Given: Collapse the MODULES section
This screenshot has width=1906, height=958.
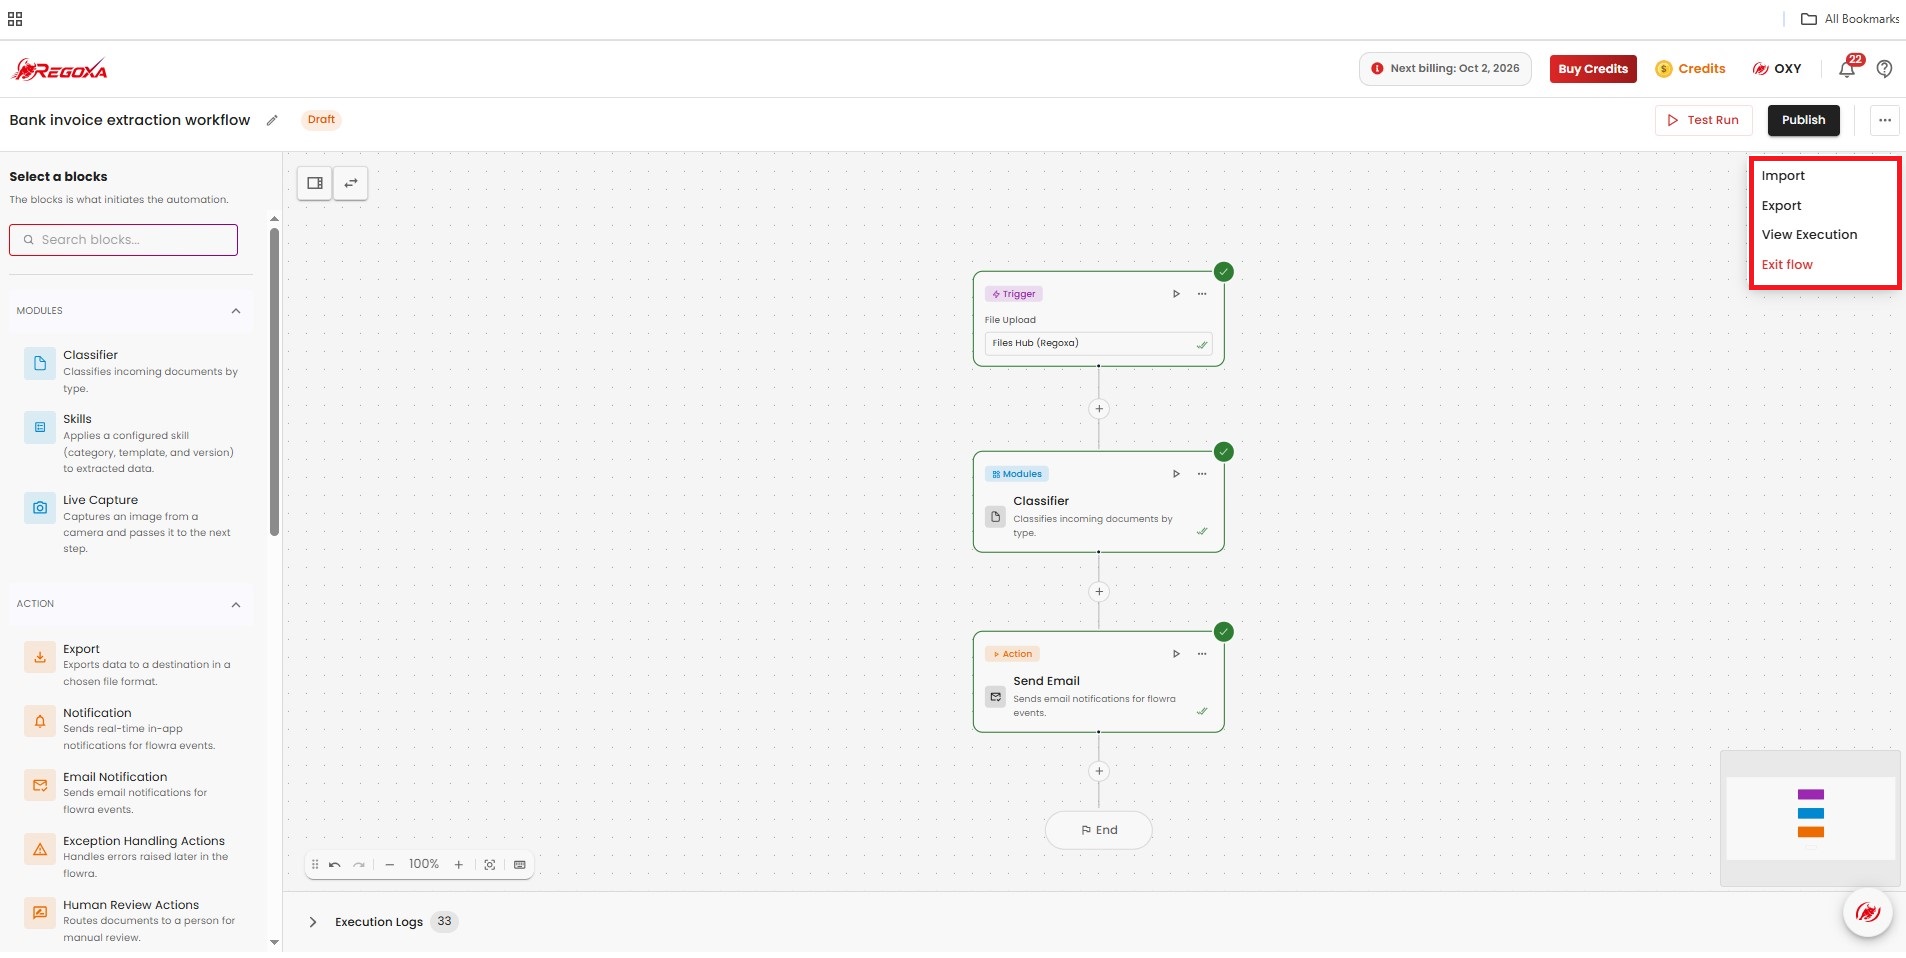Looking at the screenshot, I should (x=236, y=311).
